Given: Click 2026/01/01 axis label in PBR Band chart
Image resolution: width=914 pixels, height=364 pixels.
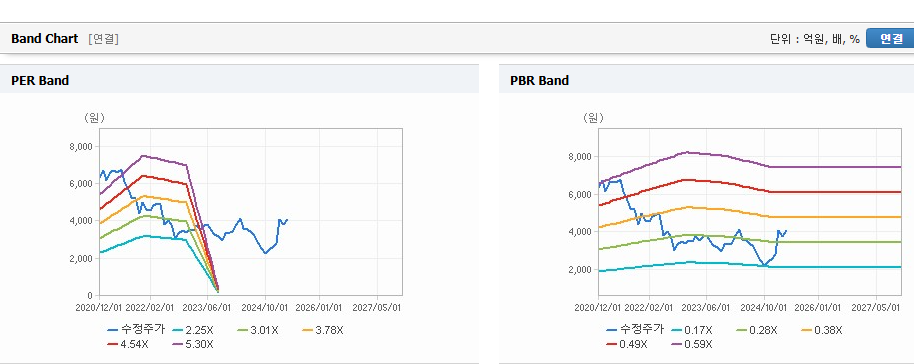Looking at the screenshot, I should coord(818,307).
